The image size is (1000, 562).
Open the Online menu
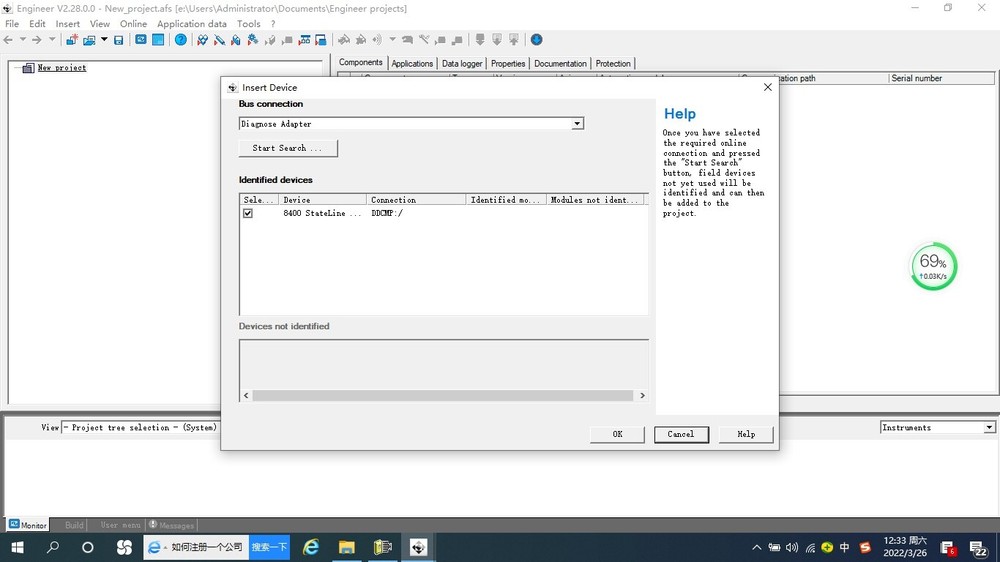133,24
